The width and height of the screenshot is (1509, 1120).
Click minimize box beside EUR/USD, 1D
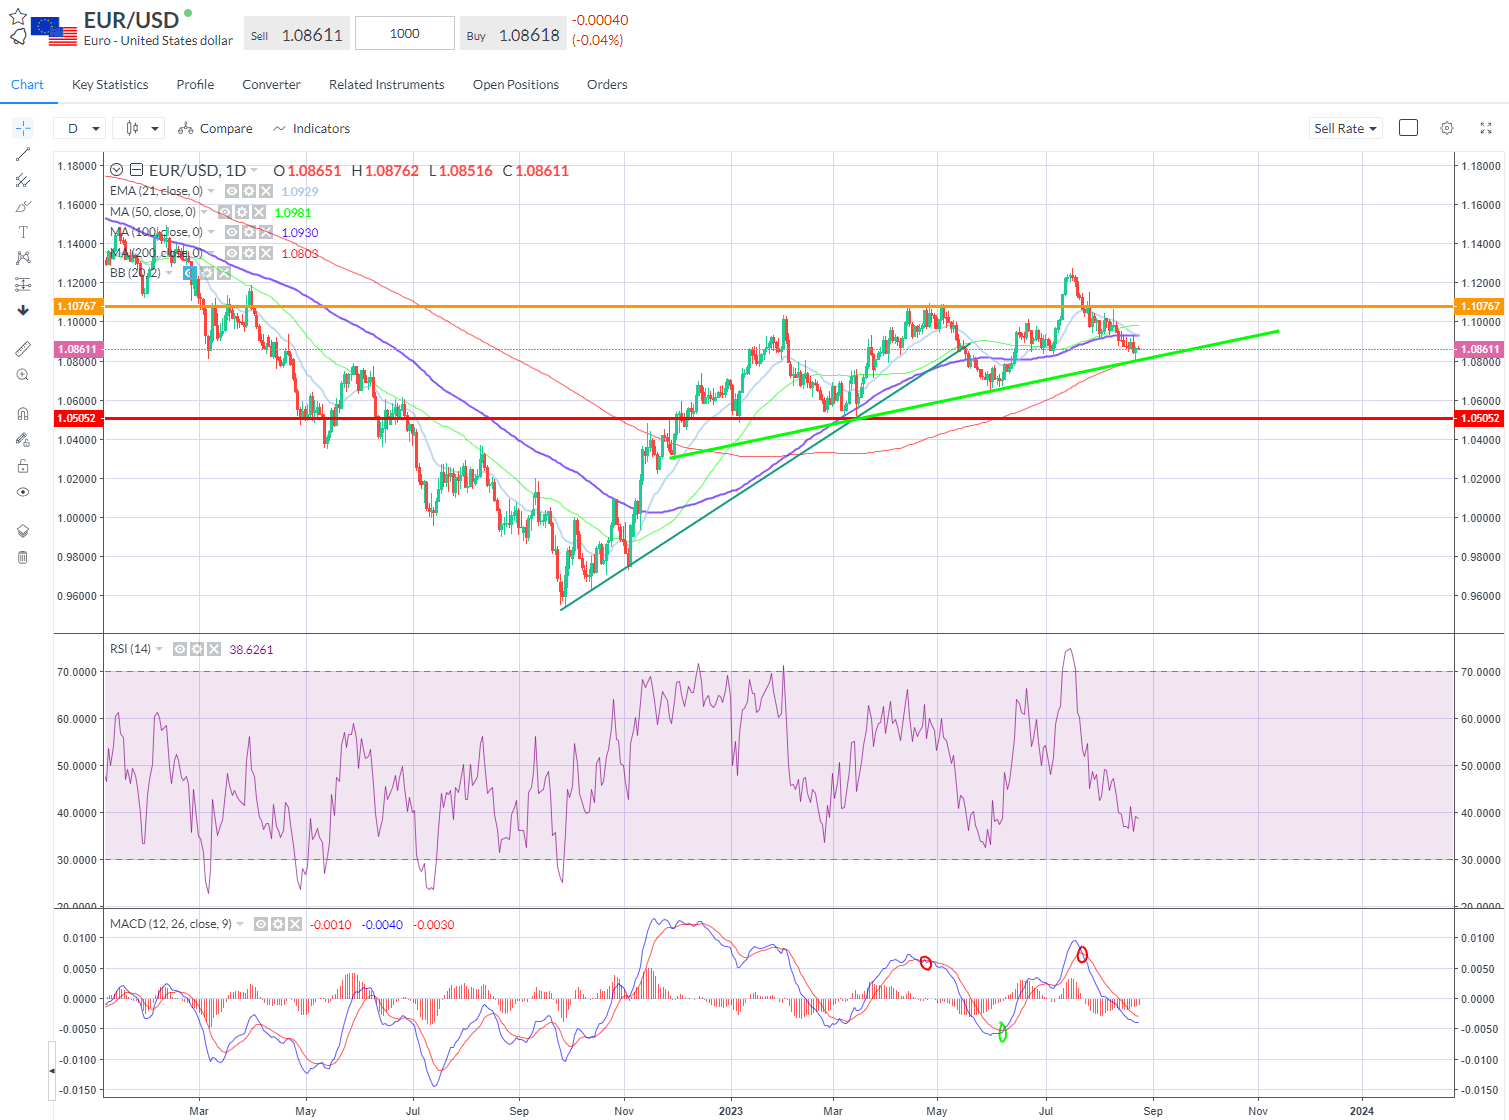(x=136, y=170)
